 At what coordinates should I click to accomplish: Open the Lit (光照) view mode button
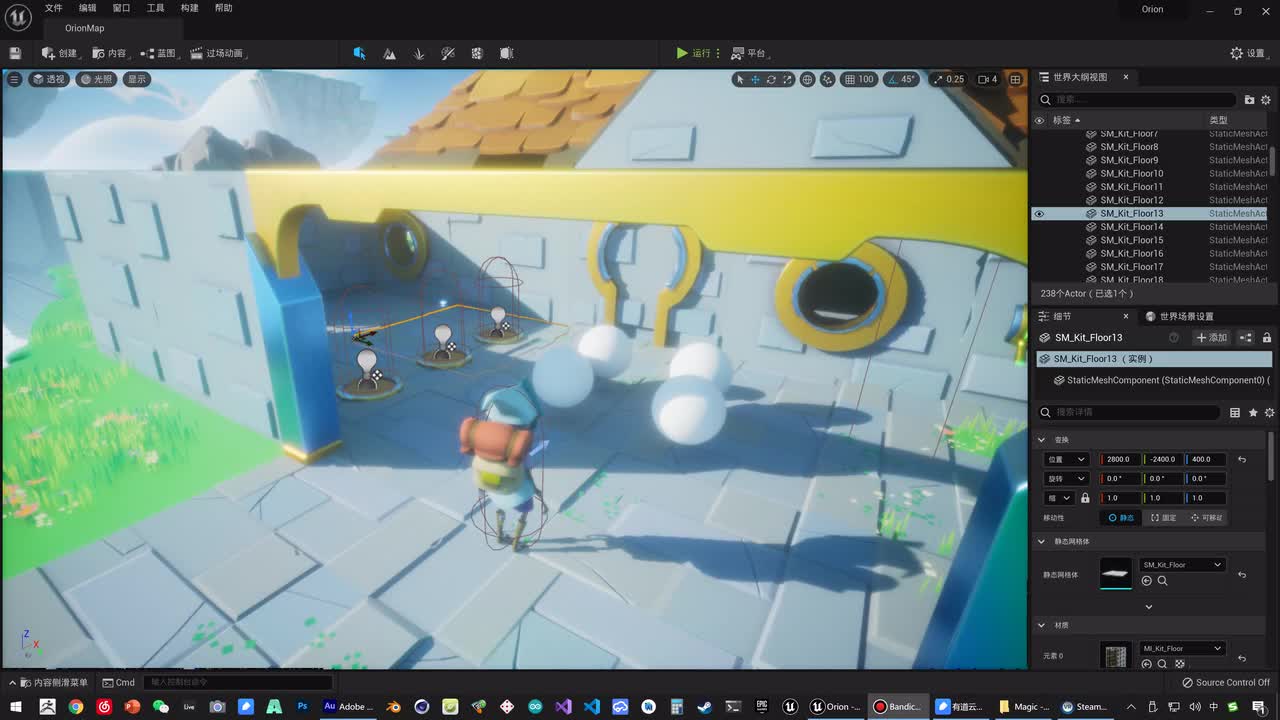point(97,79)
